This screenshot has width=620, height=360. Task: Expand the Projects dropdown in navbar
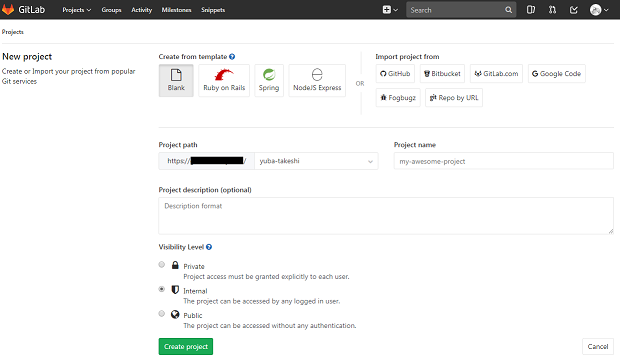(76, 10)
